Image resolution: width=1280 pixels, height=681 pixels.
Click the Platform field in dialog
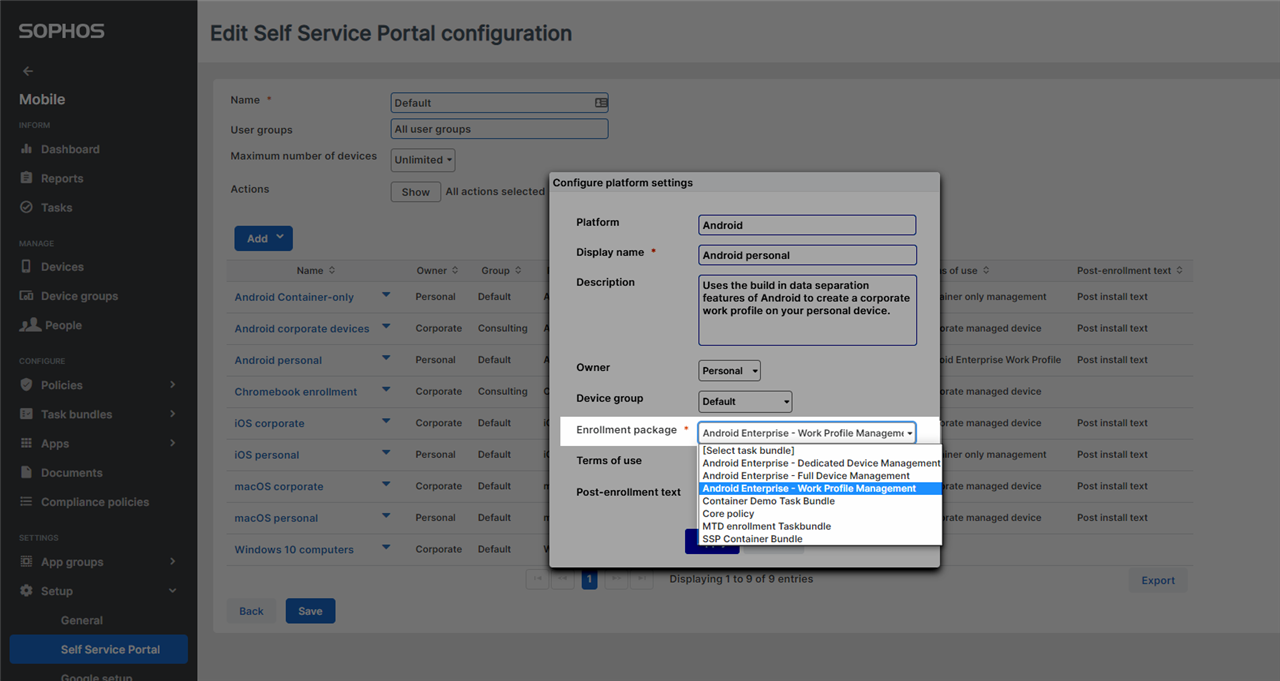coord(807,225)
